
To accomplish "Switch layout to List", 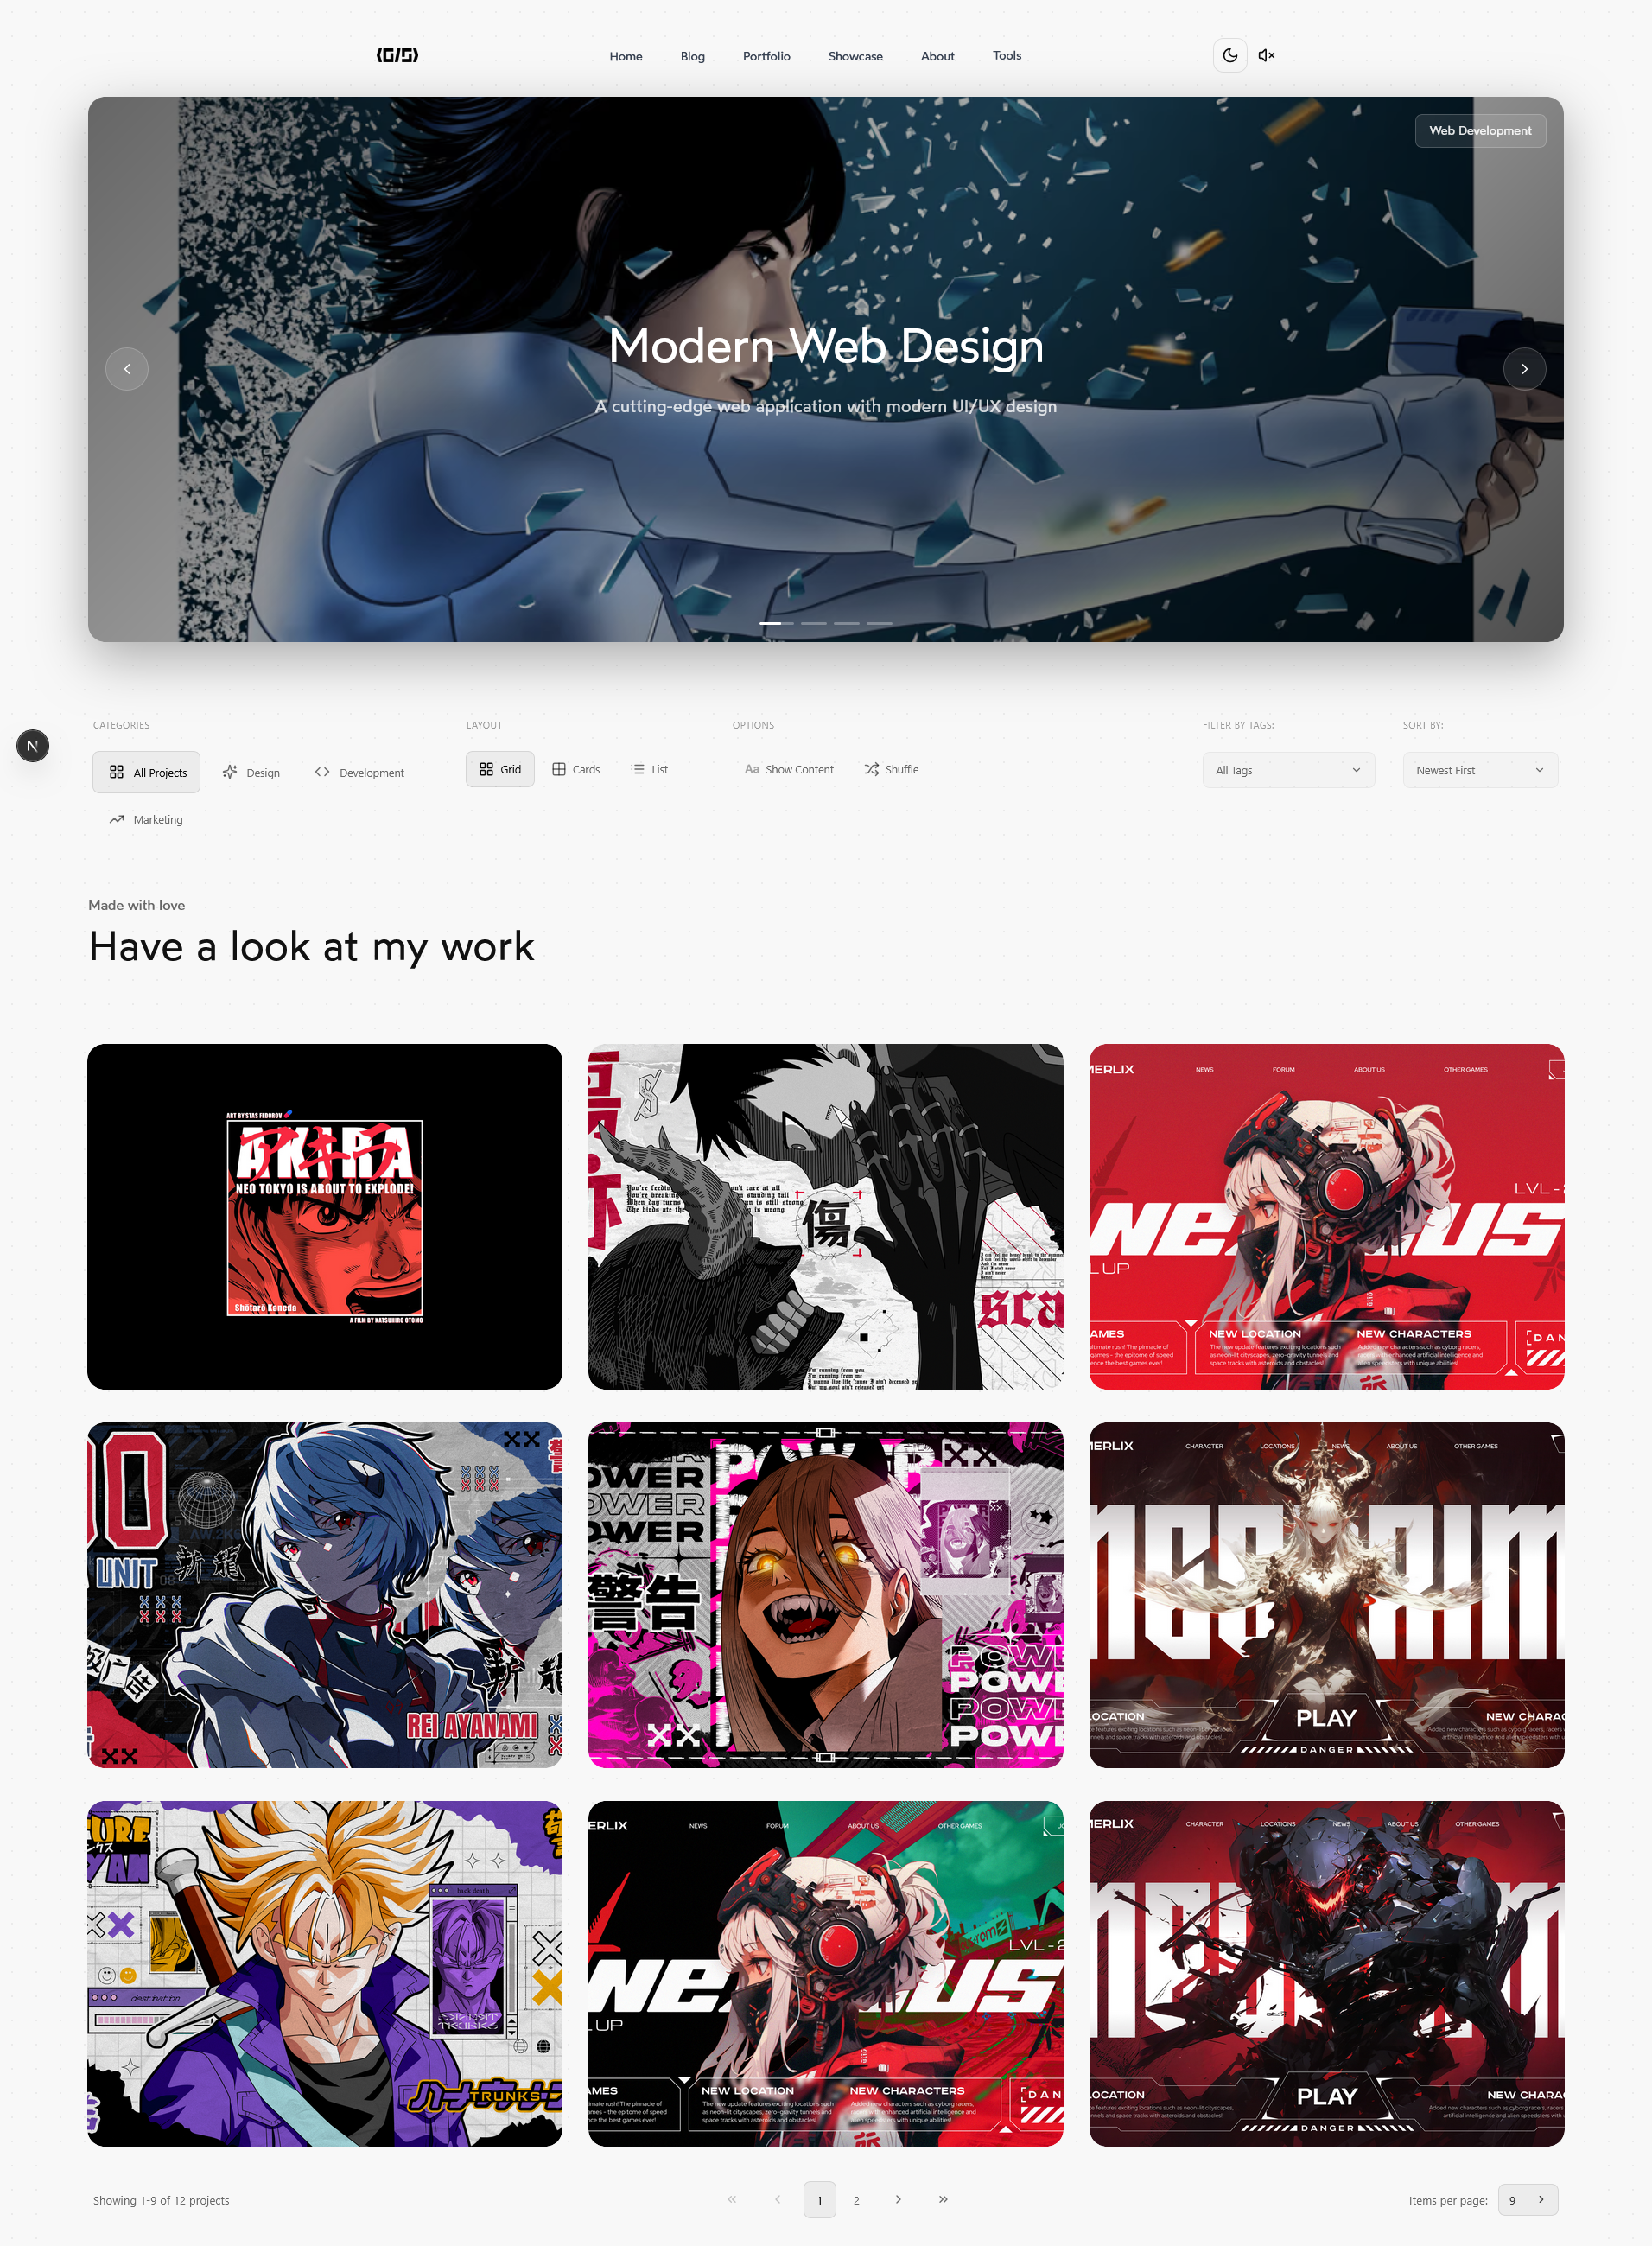I will tap(649, 769).
